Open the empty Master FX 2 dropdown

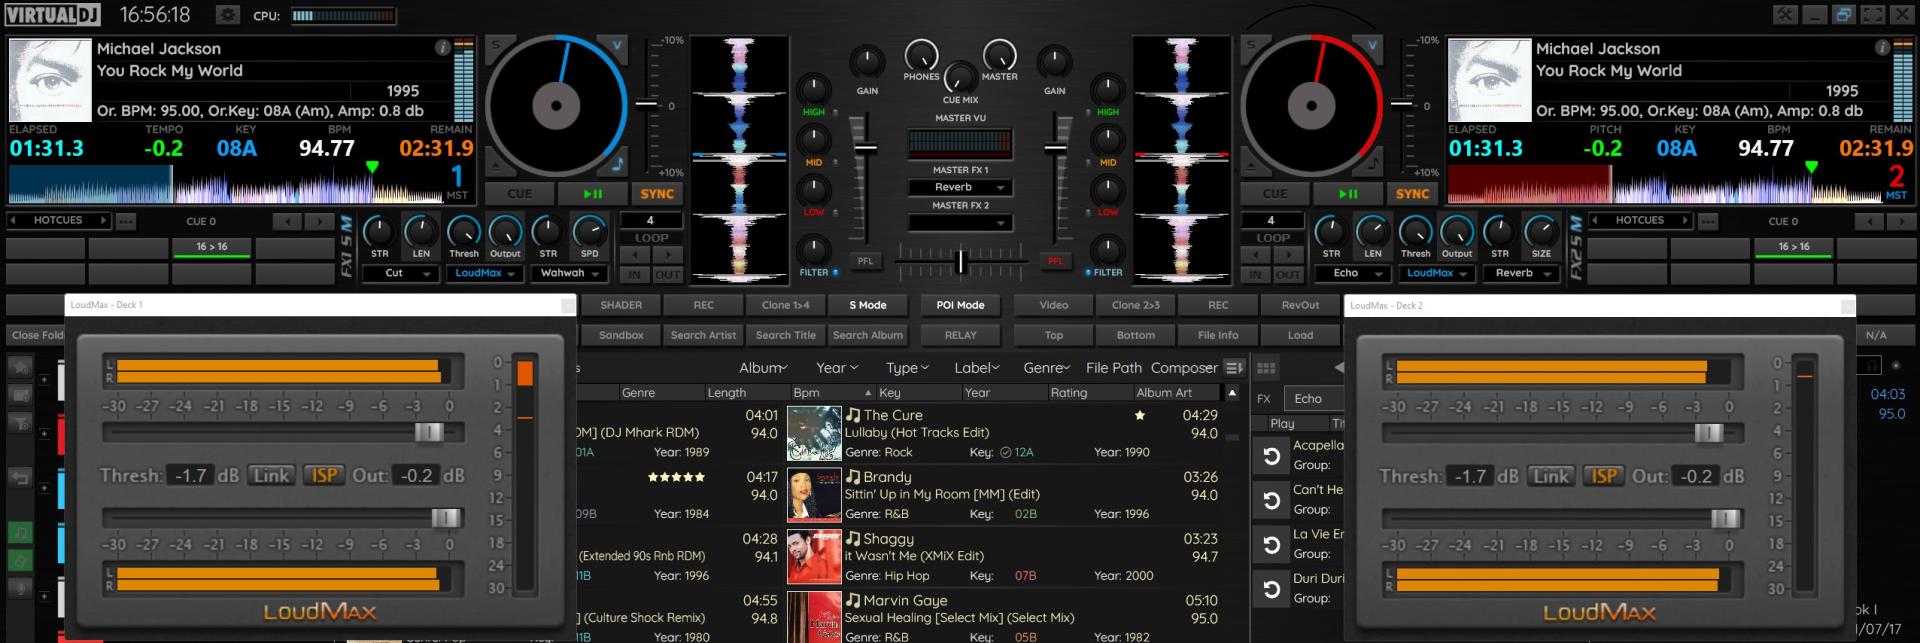tap(960, 223)
